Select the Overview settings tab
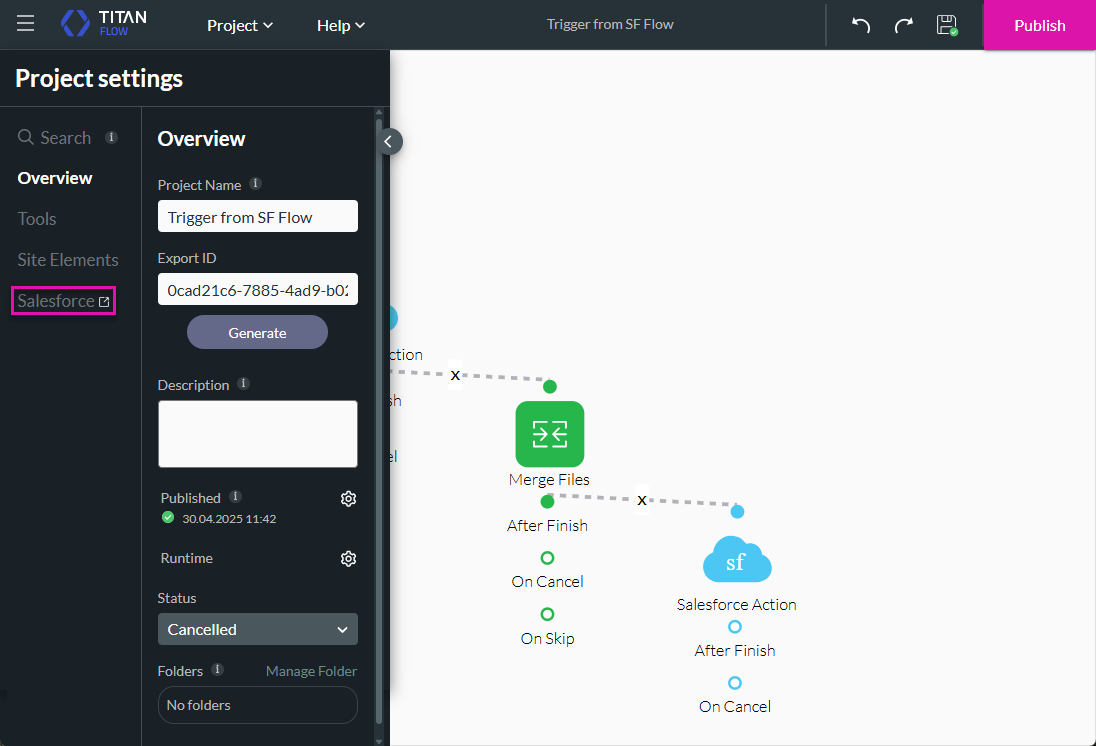Viewport: 1096px width, 746px height. [55, 178]
